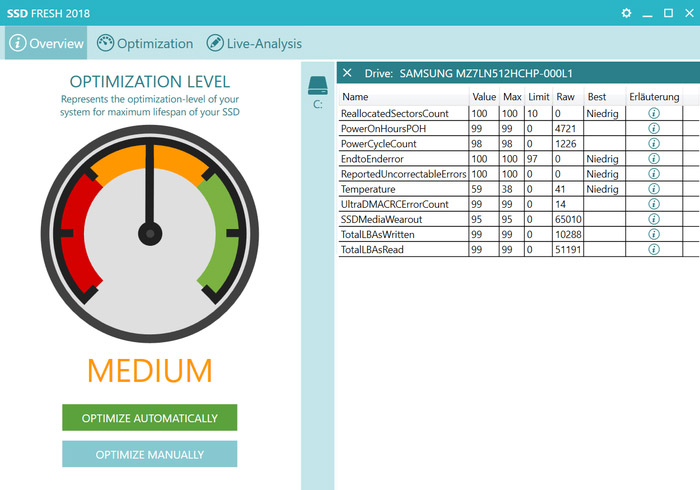Open the Optimization tab

click(x=145, y=43)
